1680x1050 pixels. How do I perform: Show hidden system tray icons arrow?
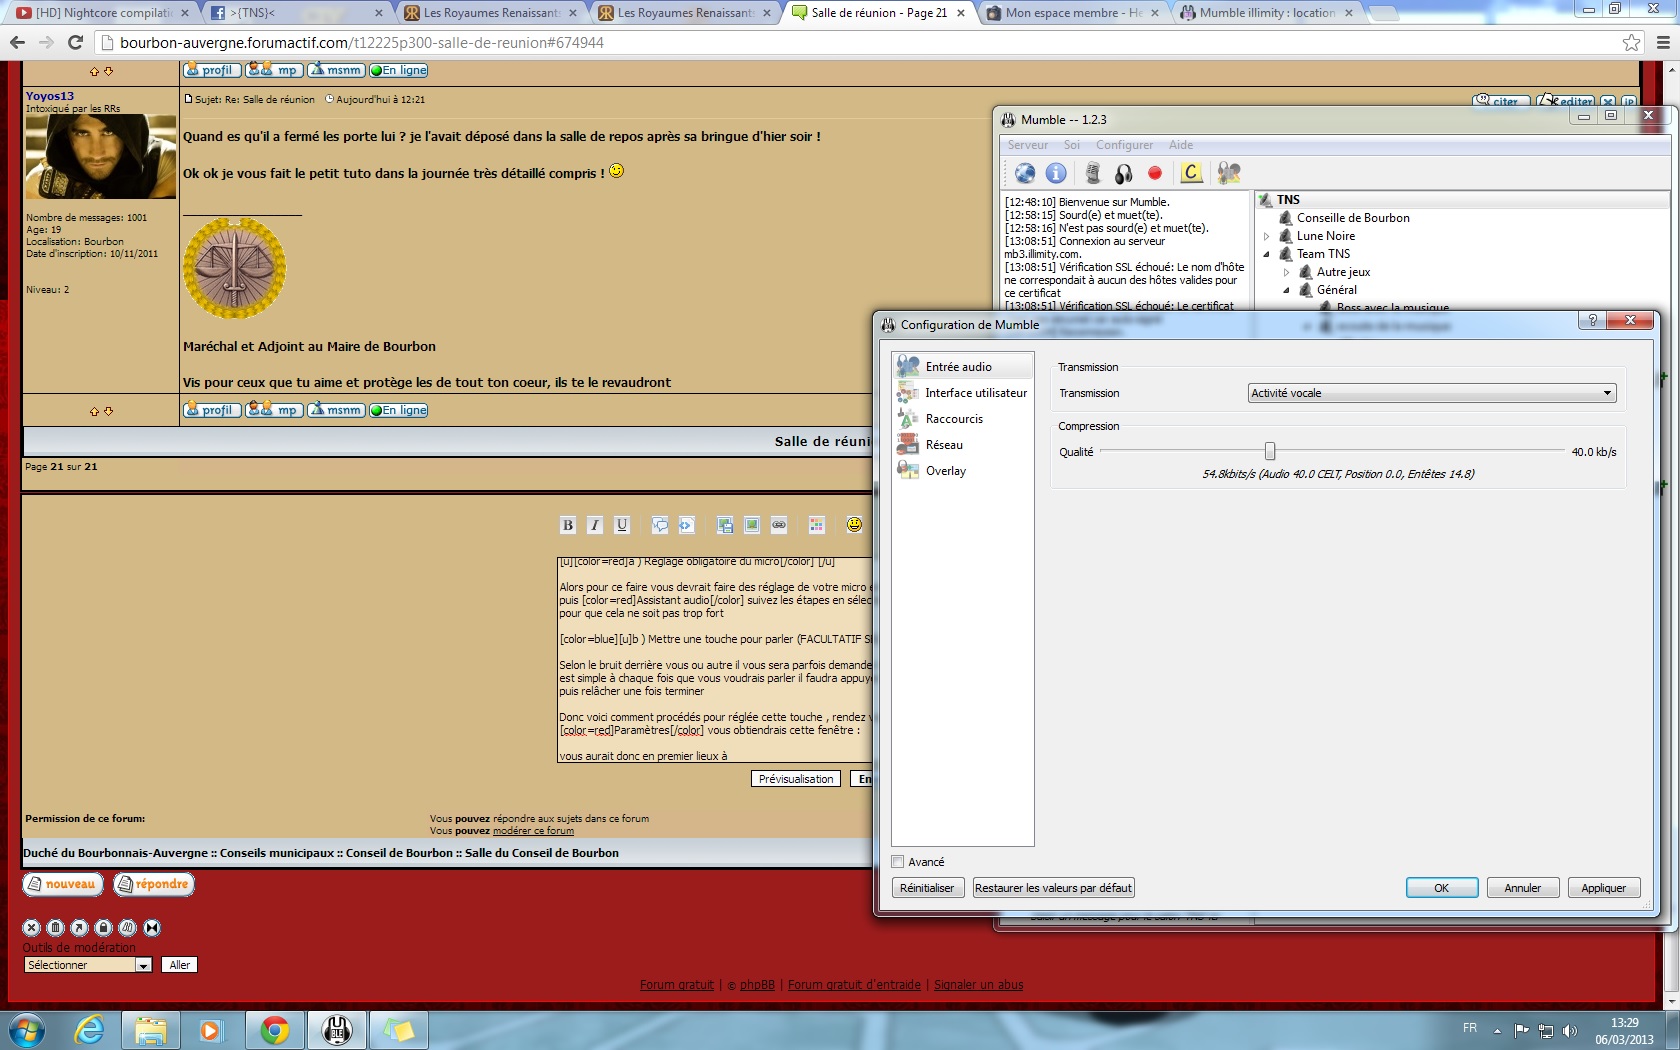[x=1497, y=1030]
